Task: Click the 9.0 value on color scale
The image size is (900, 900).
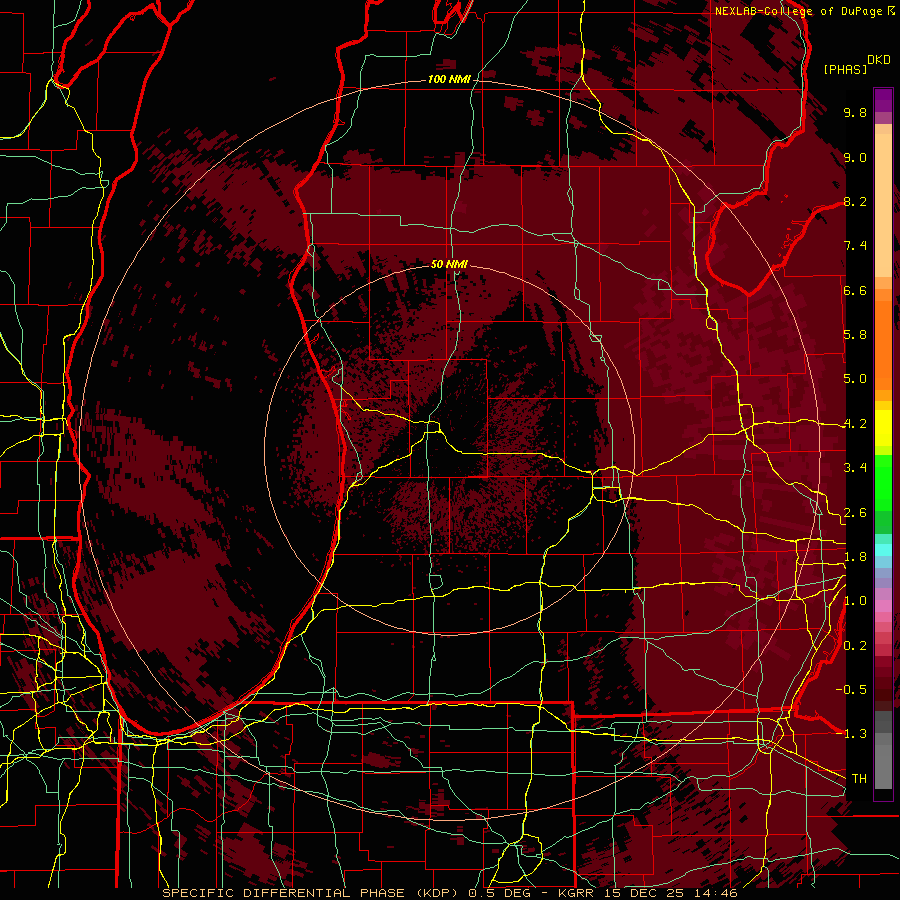Action: click(855, 157)
